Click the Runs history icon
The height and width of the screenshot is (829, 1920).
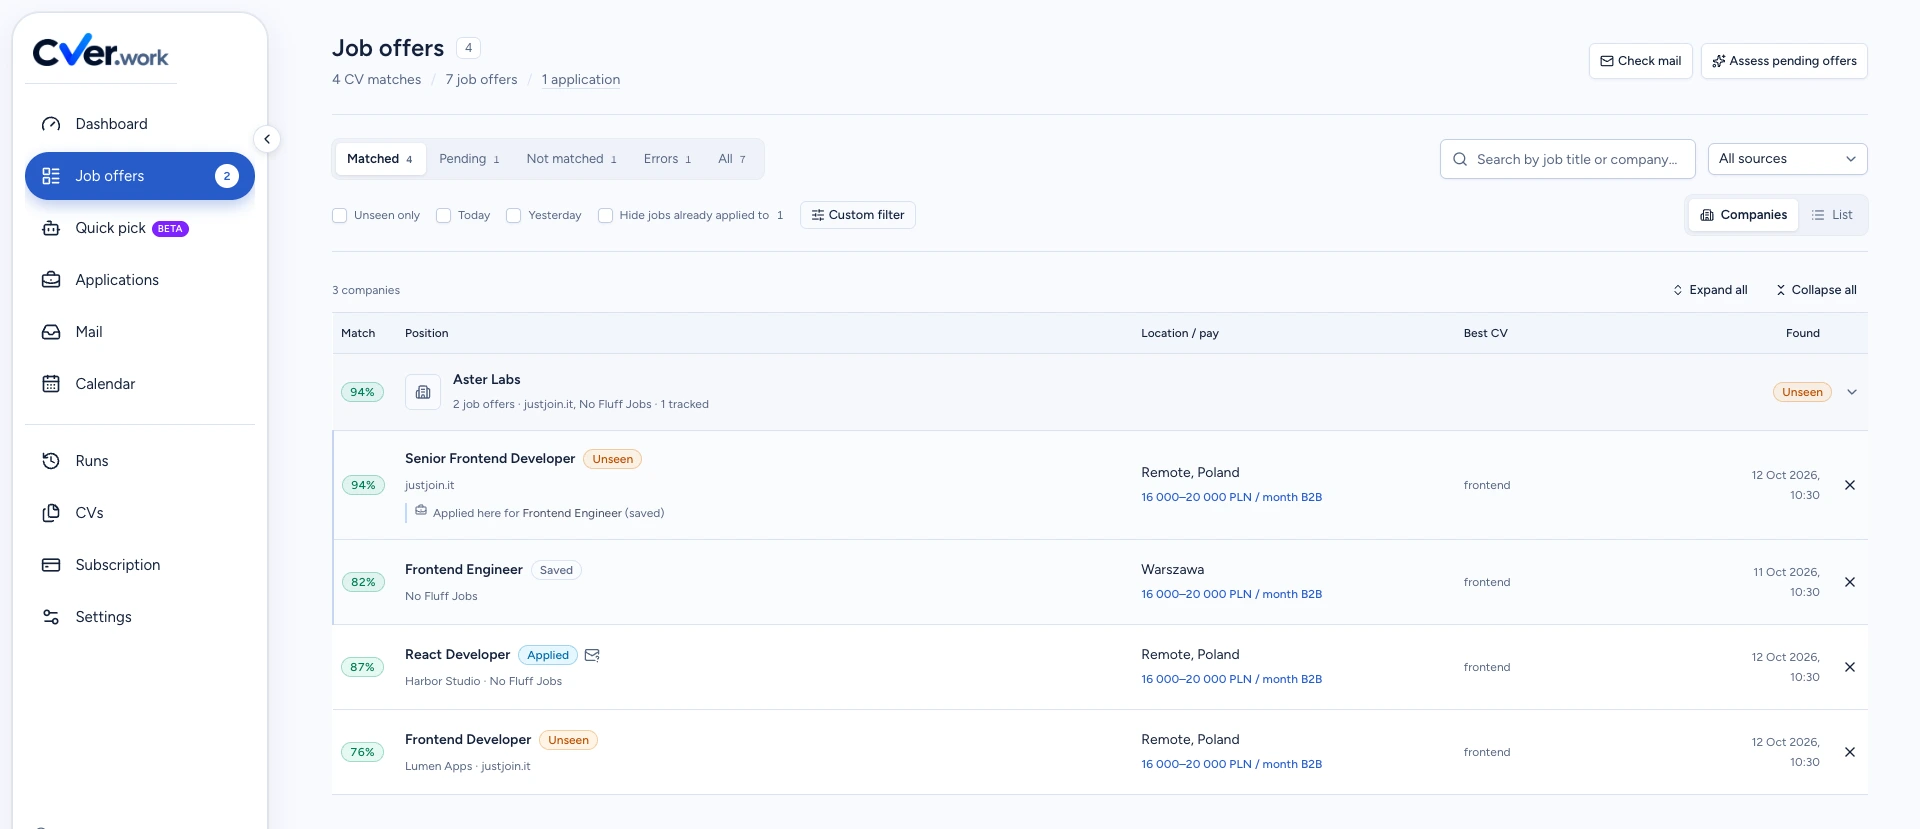[51, 461]
